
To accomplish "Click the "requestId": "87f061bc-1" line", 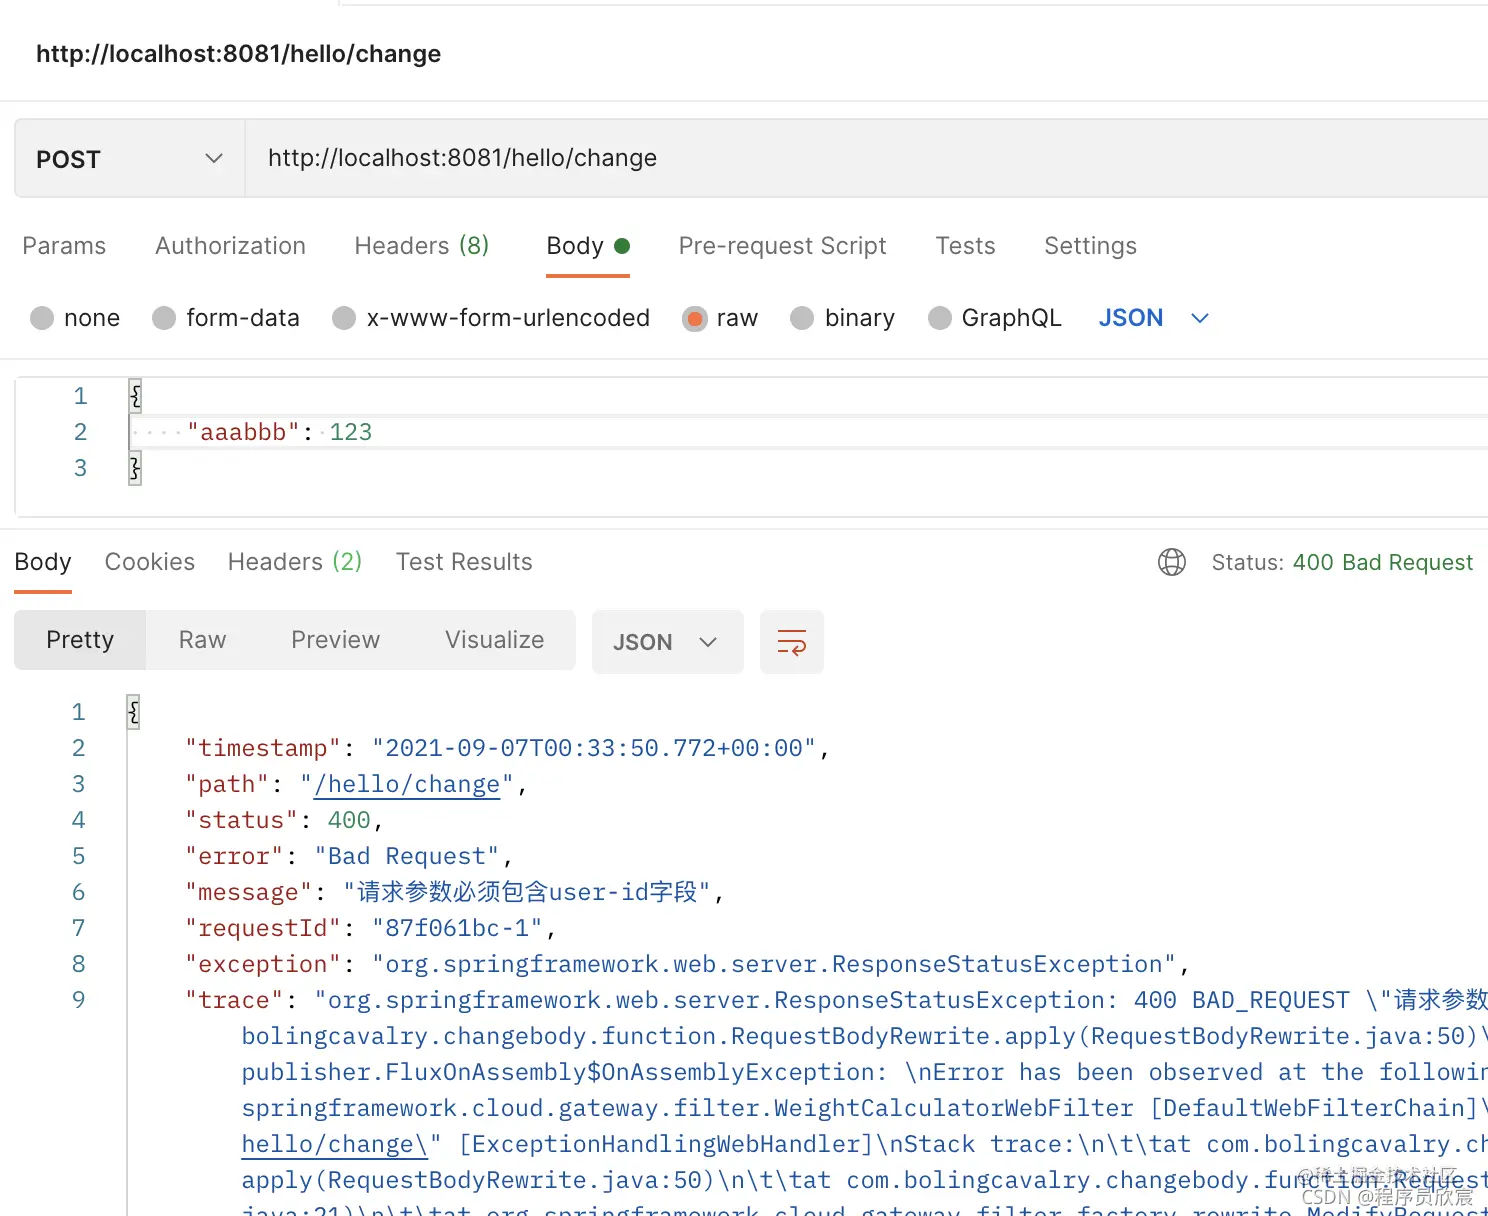I will pyautogui.click(x=370, y=928).
